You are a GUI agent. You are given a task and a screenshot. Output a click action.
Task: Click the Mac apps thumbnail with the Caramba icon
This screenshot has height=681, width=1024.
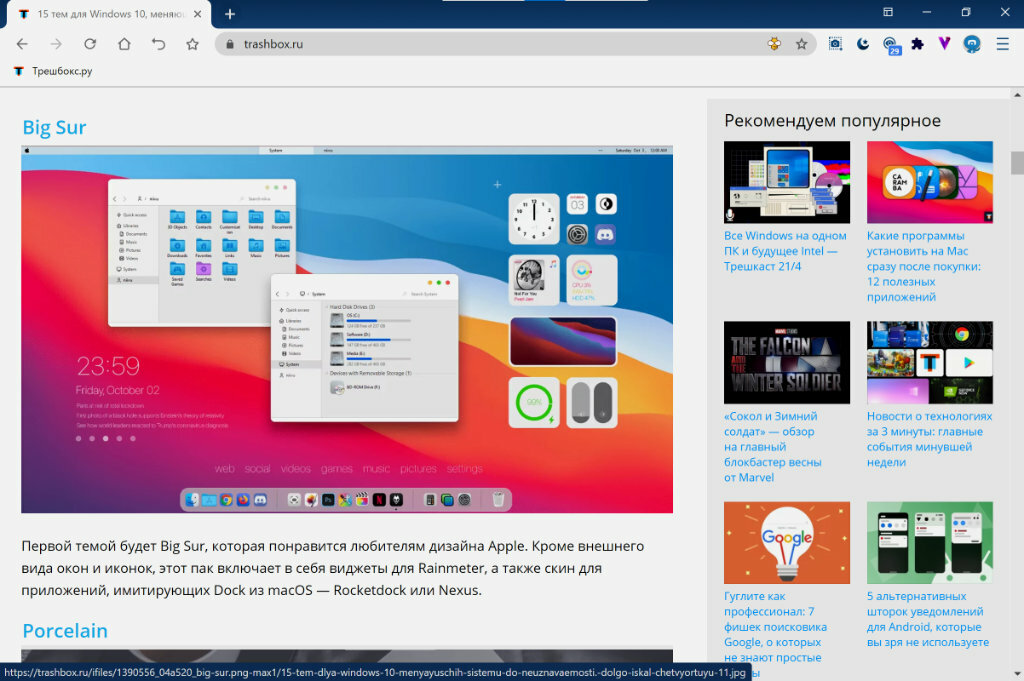(930, 182)
